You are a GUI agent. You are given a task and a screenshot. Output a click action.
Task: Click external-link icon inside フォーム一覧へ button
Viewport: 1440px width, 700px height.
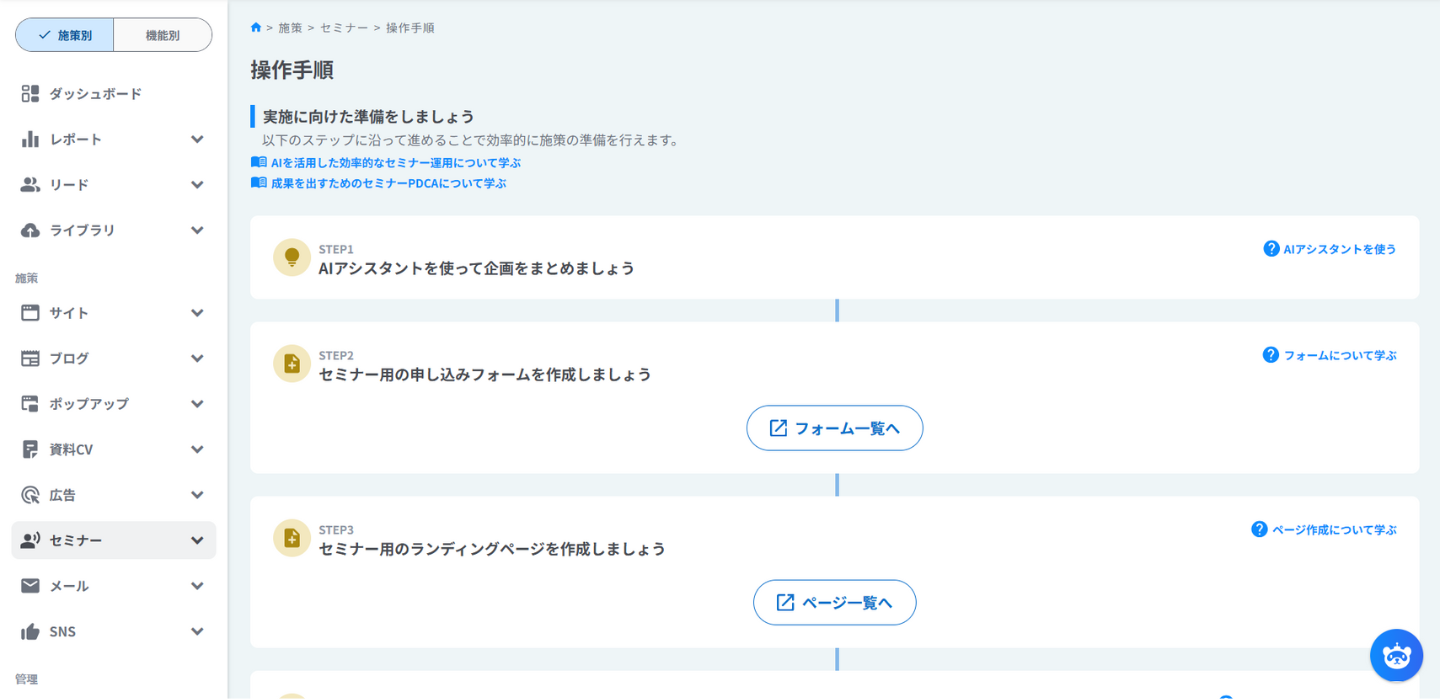(x=778, y=428)
